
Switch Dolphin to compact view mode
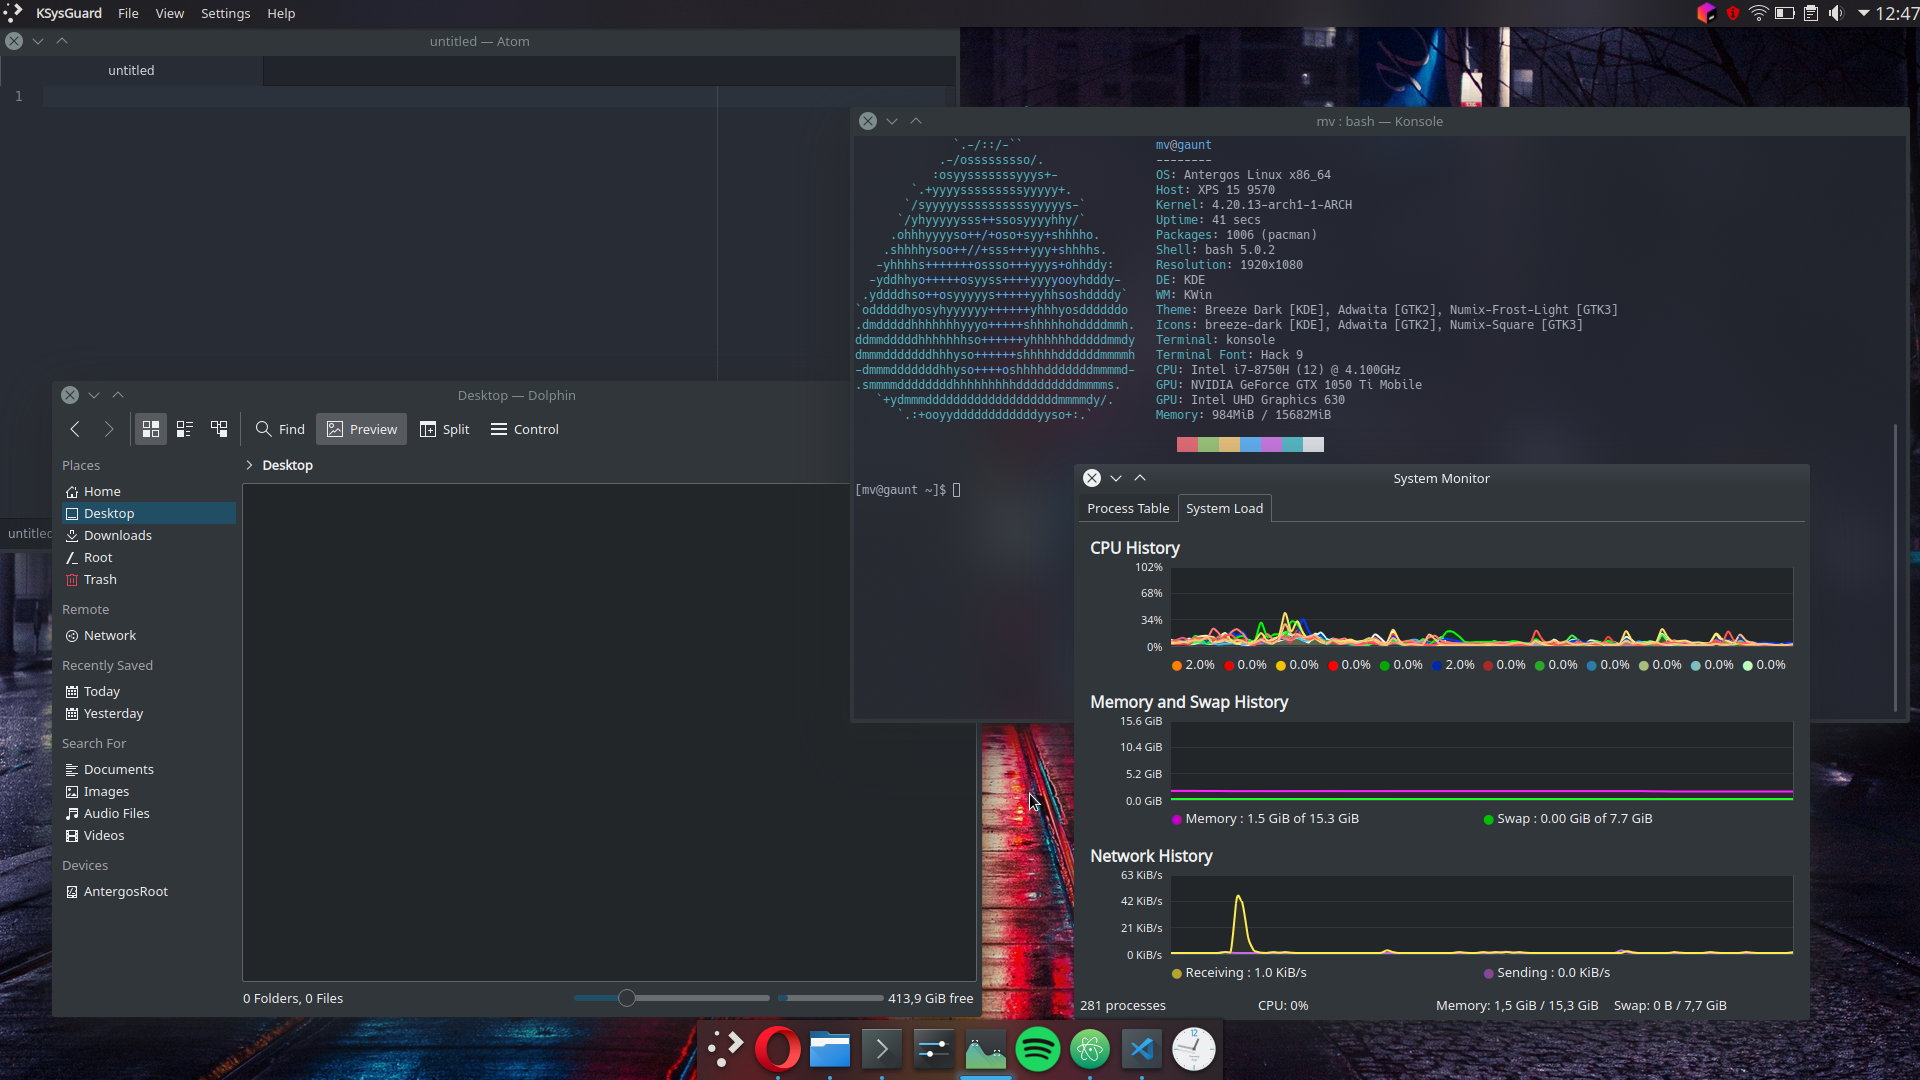(x=185, y=429)
